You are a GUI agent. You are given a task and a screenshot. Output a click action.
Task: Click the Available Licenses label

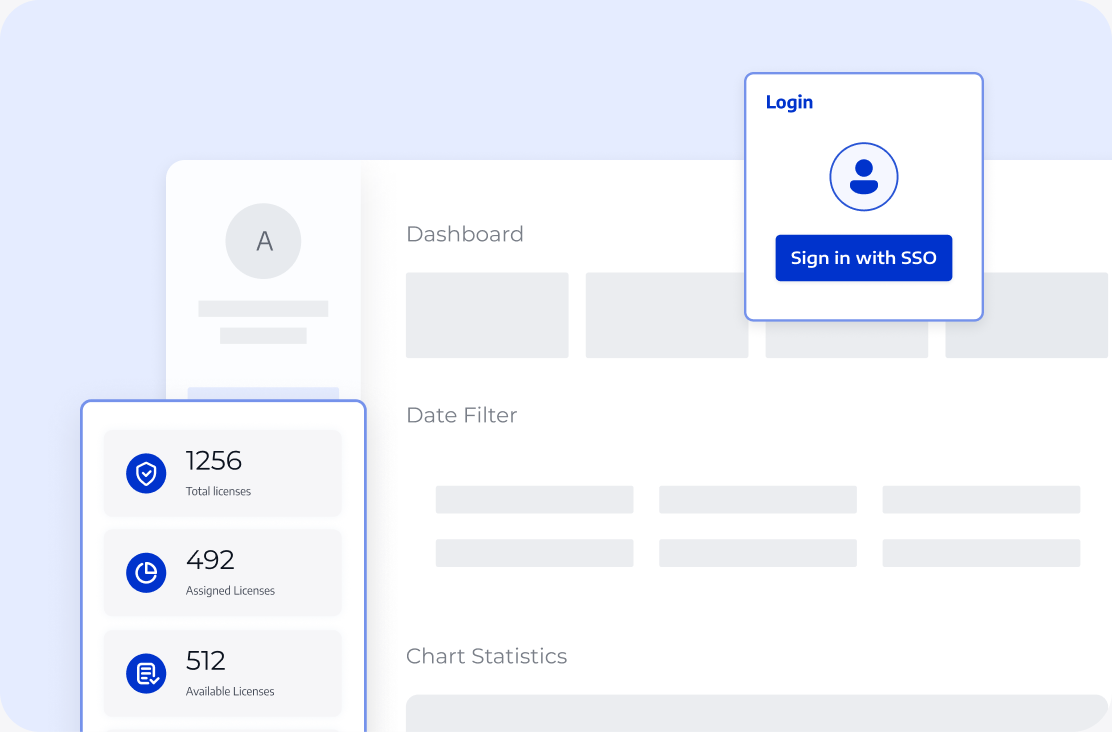coord(230,692)
